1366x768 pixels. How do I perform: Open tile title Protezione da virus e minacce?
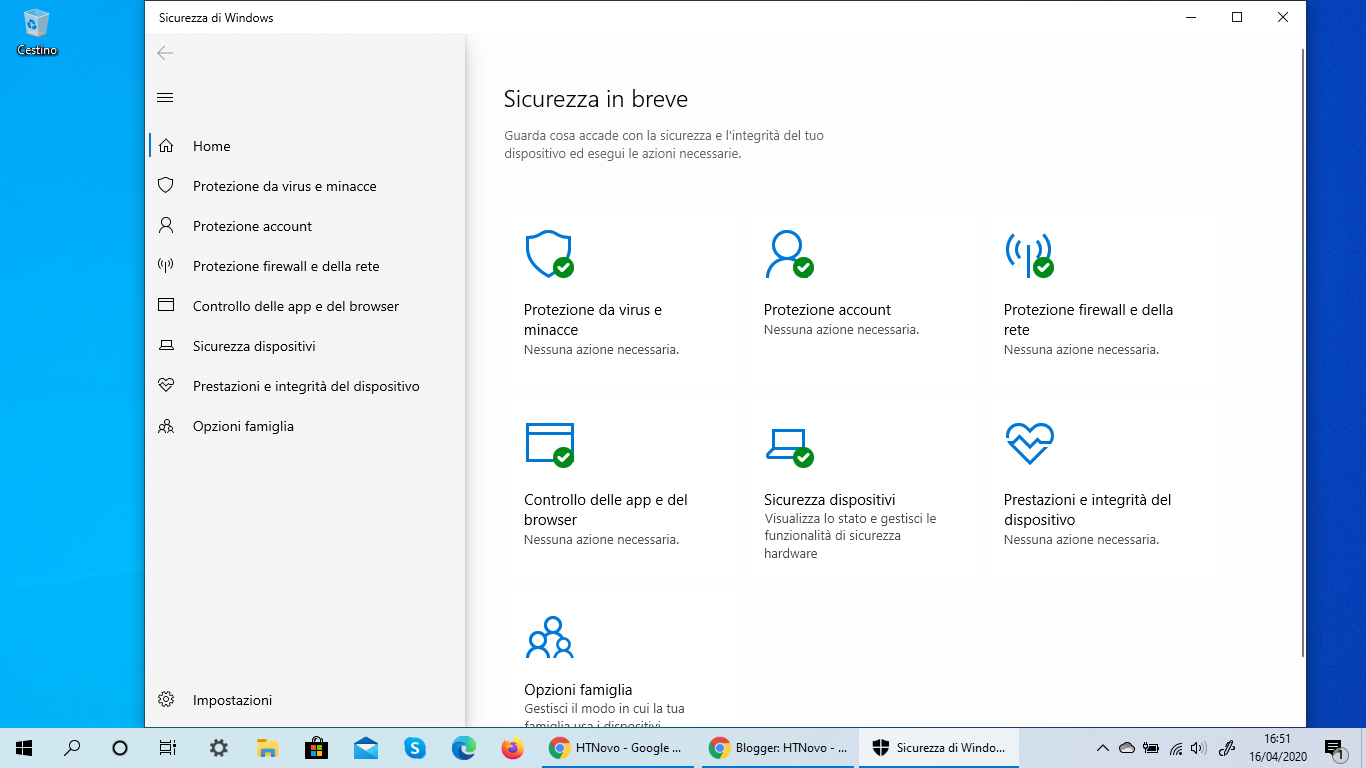[593, 320]
